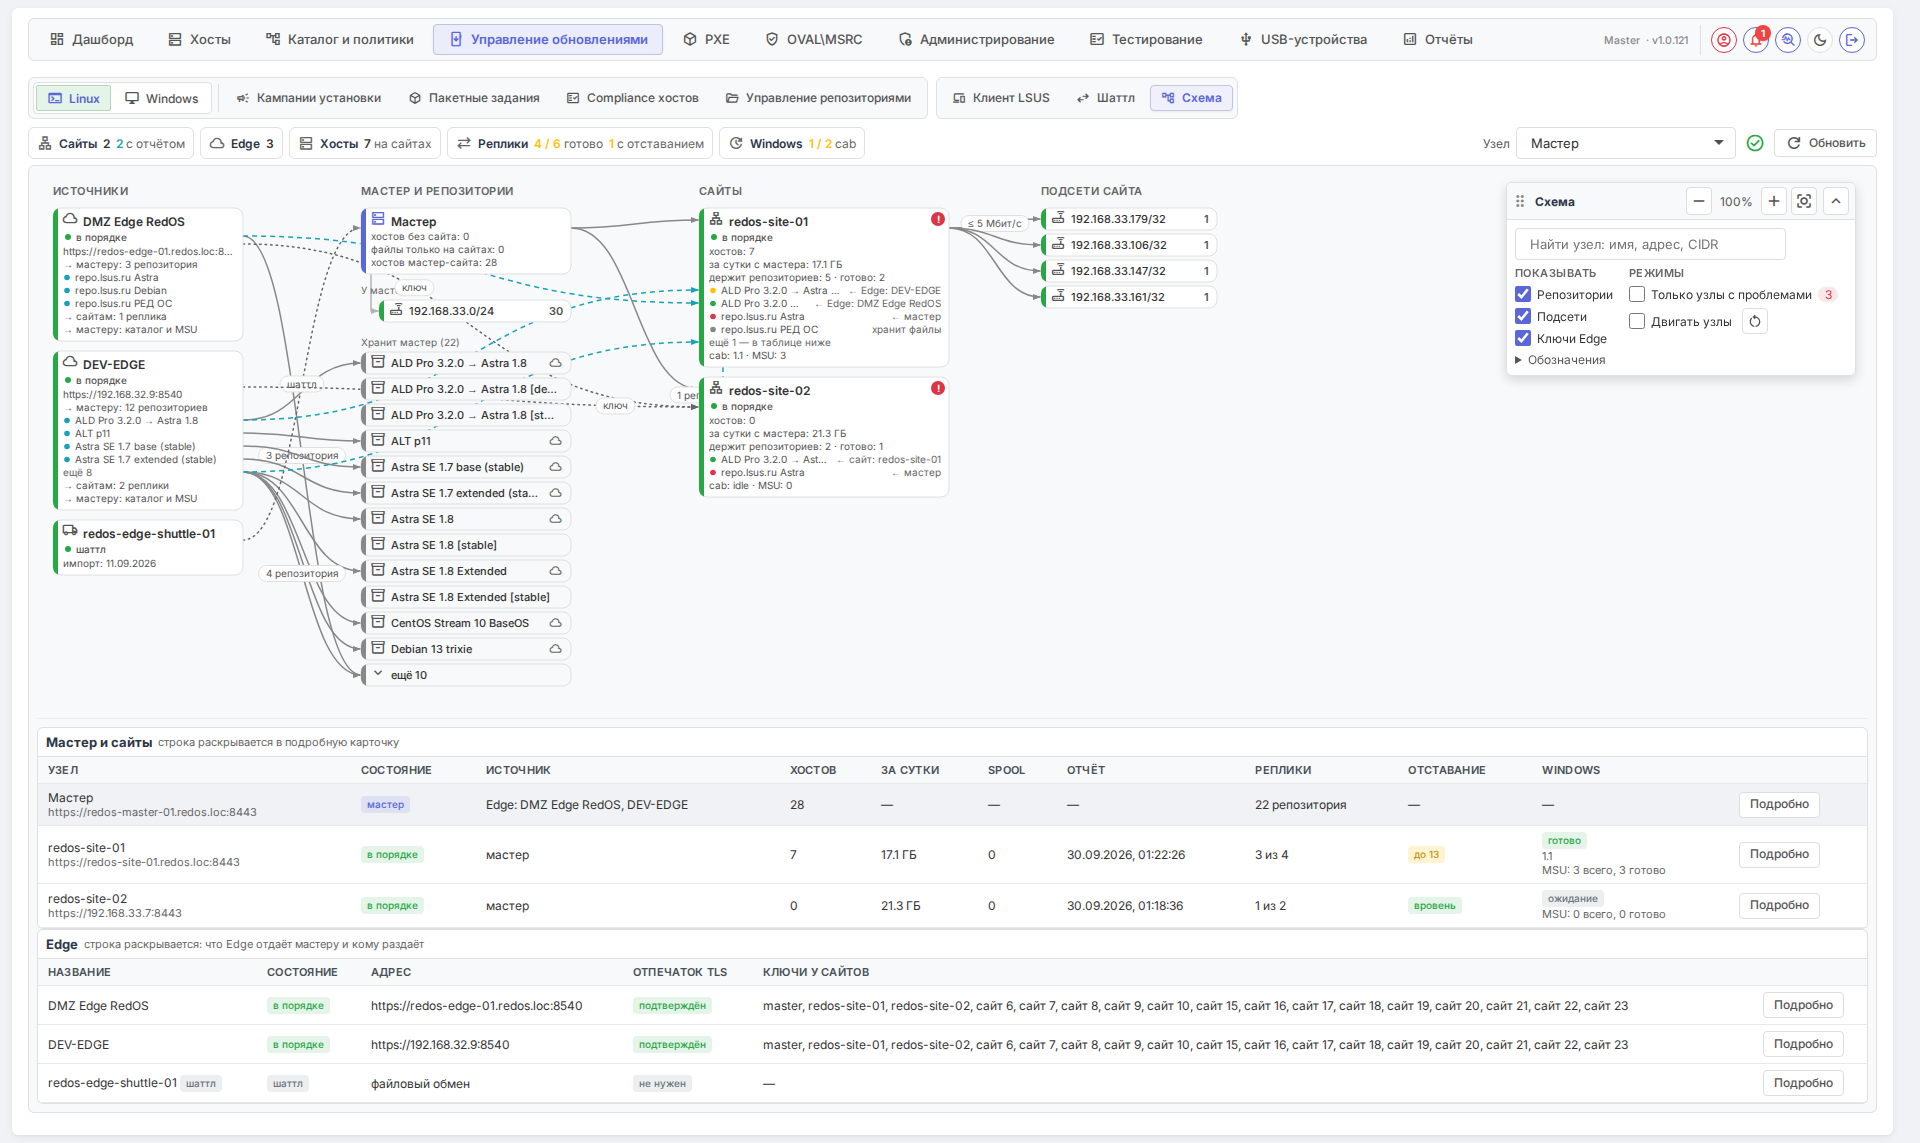Click red alert icon on redos-site-01

[x=938, y=219]
